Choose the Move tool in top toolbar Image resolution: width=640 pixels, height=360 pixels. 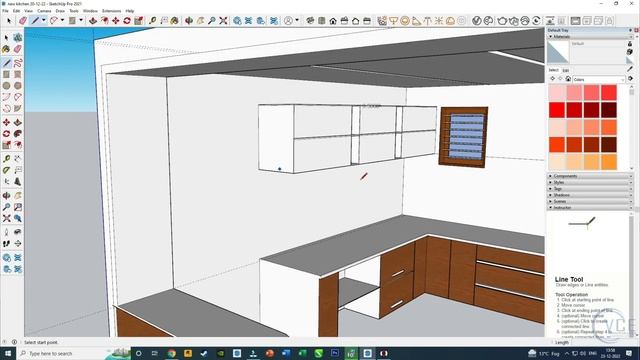coord(116,20)
